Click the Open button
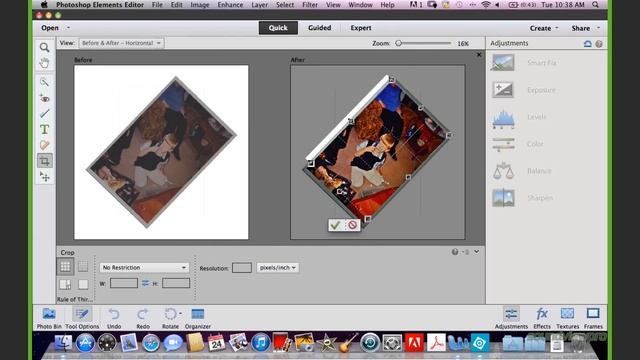The image size is (640, 360). [x=50, y=28]
